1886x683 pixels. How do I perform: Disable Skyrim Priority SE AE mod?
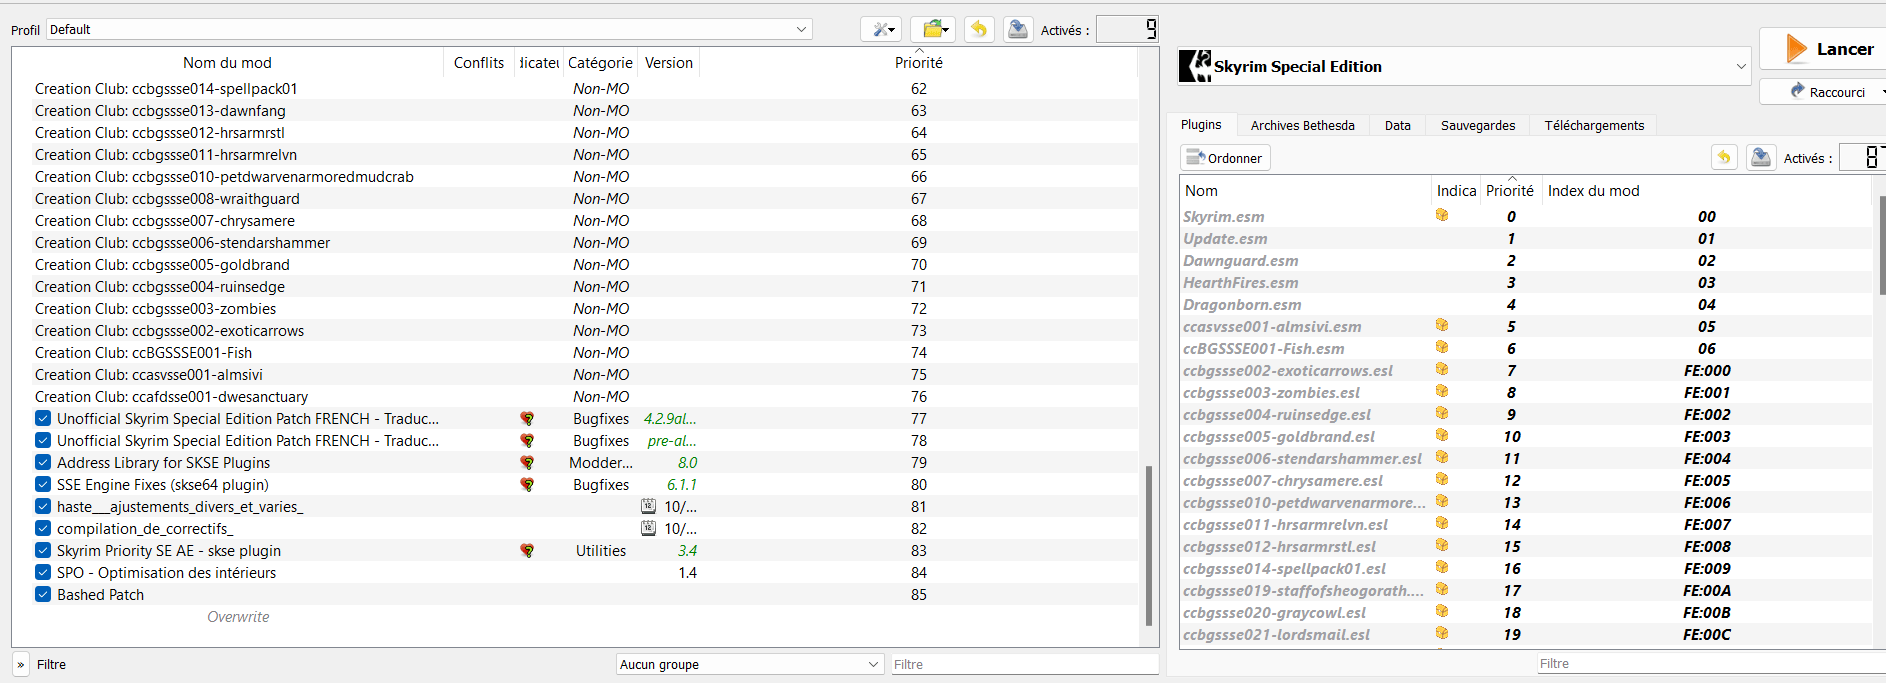click(x=43, y=551)
